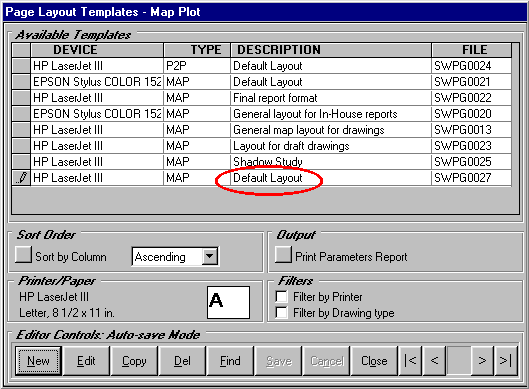The height and width of the screenshot is (389, 529).
Task: Select row selector for SWPG0021 row
Action: pos(21,82)
